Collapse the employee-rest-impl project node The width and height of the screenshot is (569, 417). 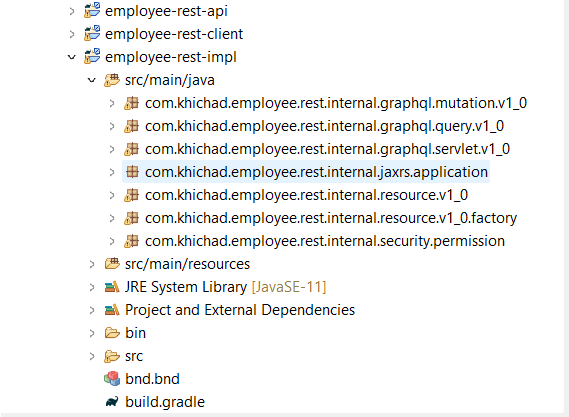72,57
